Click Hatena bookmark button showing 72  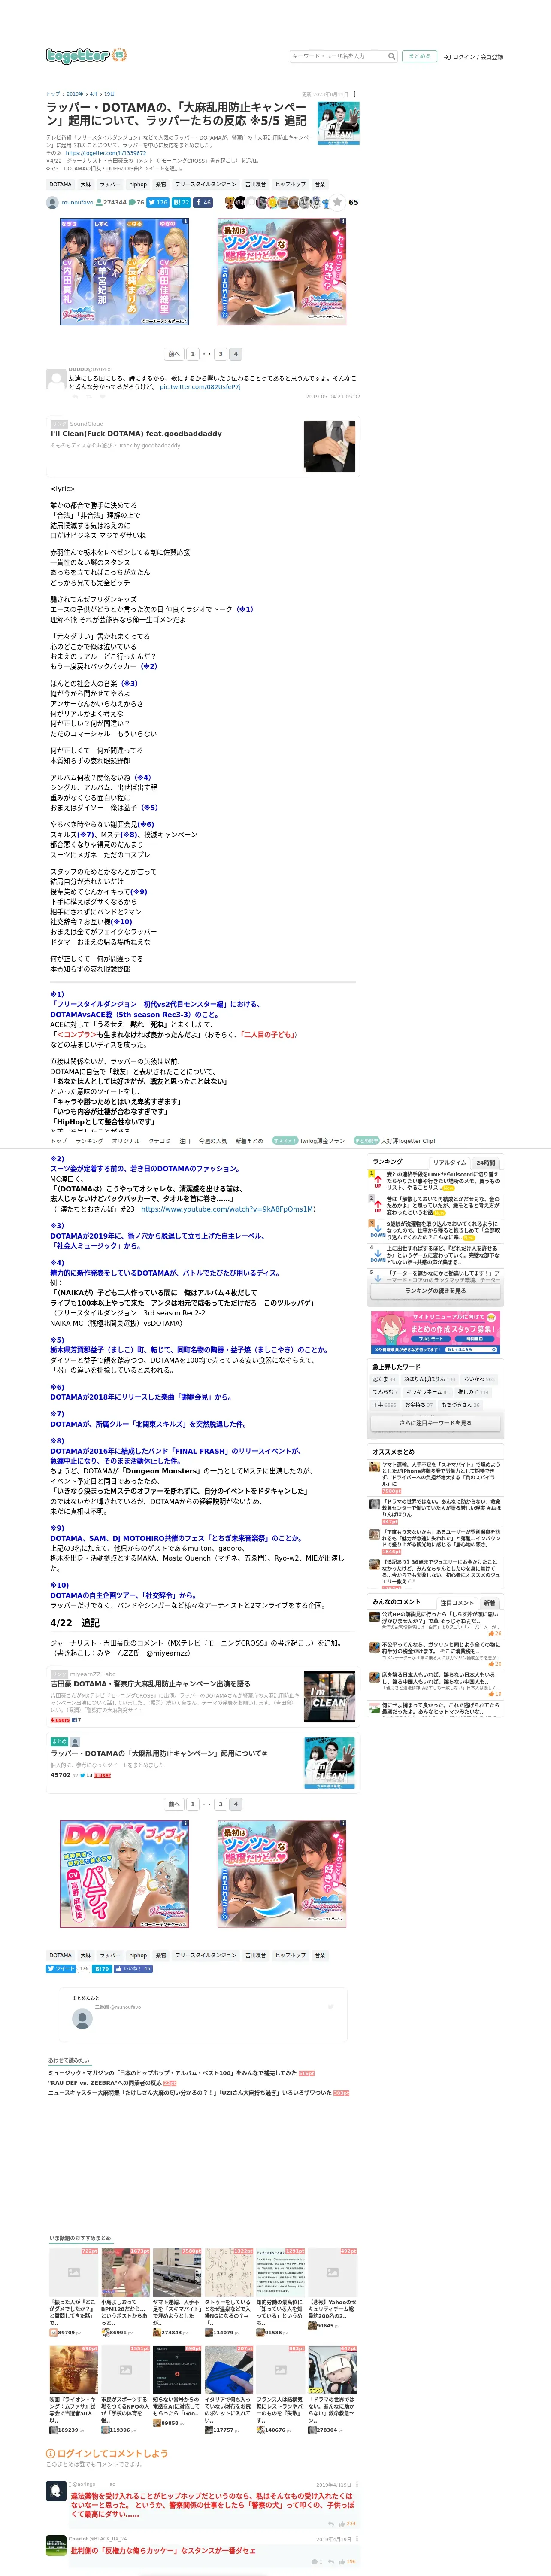point(181,202)
